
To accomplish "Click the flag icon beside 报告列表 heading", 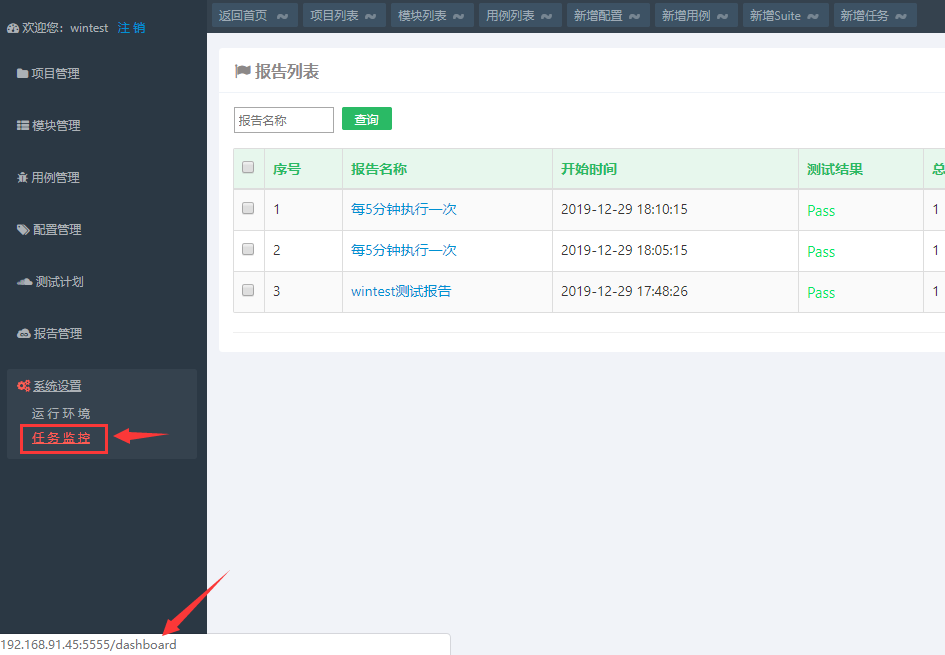I will [242, 72].
